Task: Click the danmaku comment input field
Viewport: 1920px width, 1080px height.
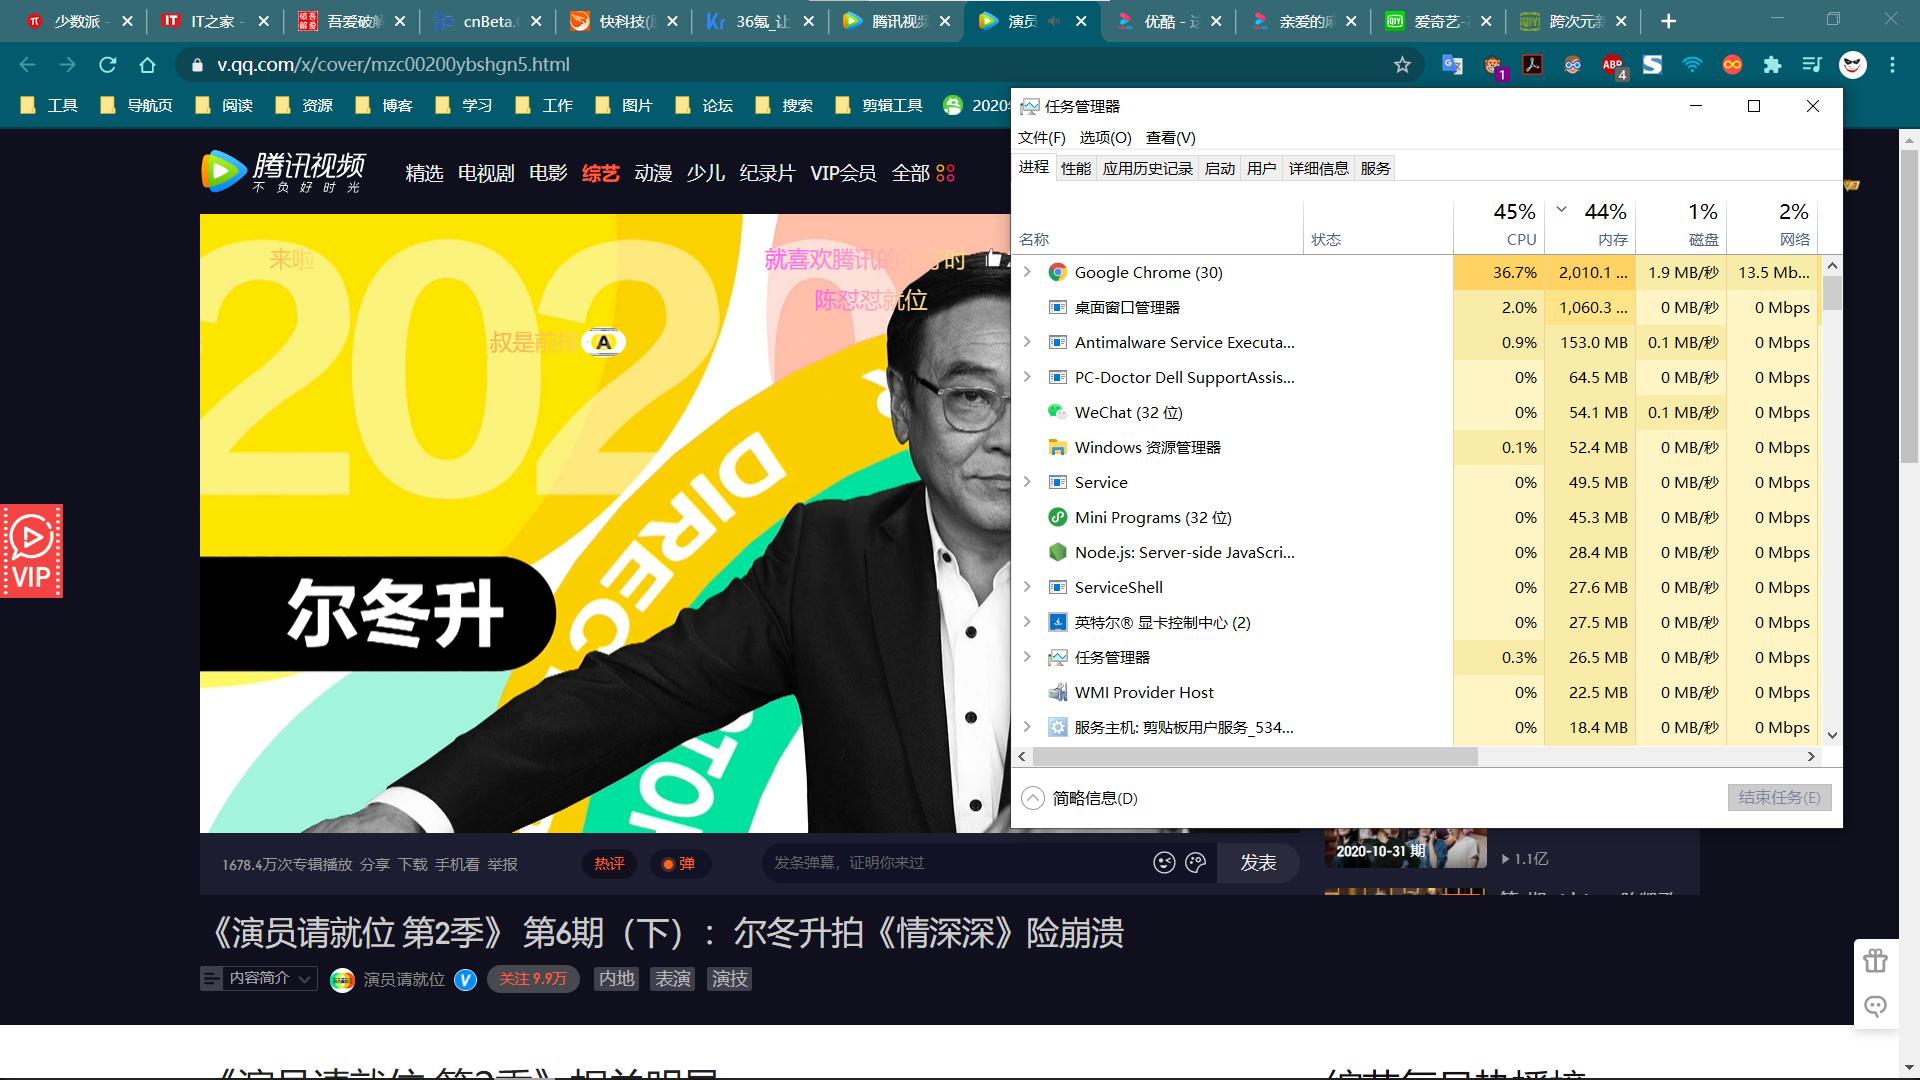Action: [950, 862]
